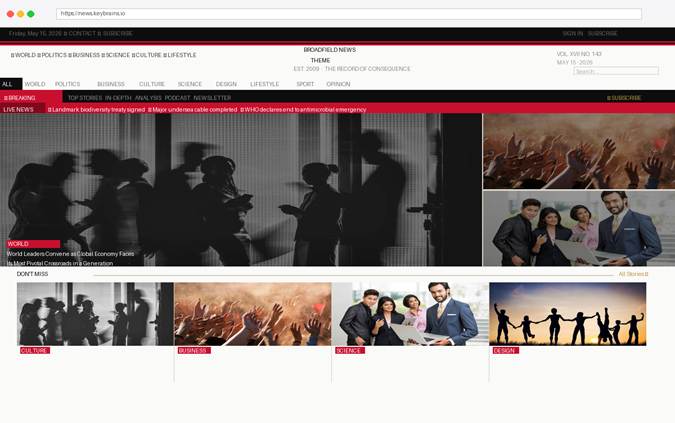
Task: Click the gold Subscribe button in the black bar
Action: 624,98
